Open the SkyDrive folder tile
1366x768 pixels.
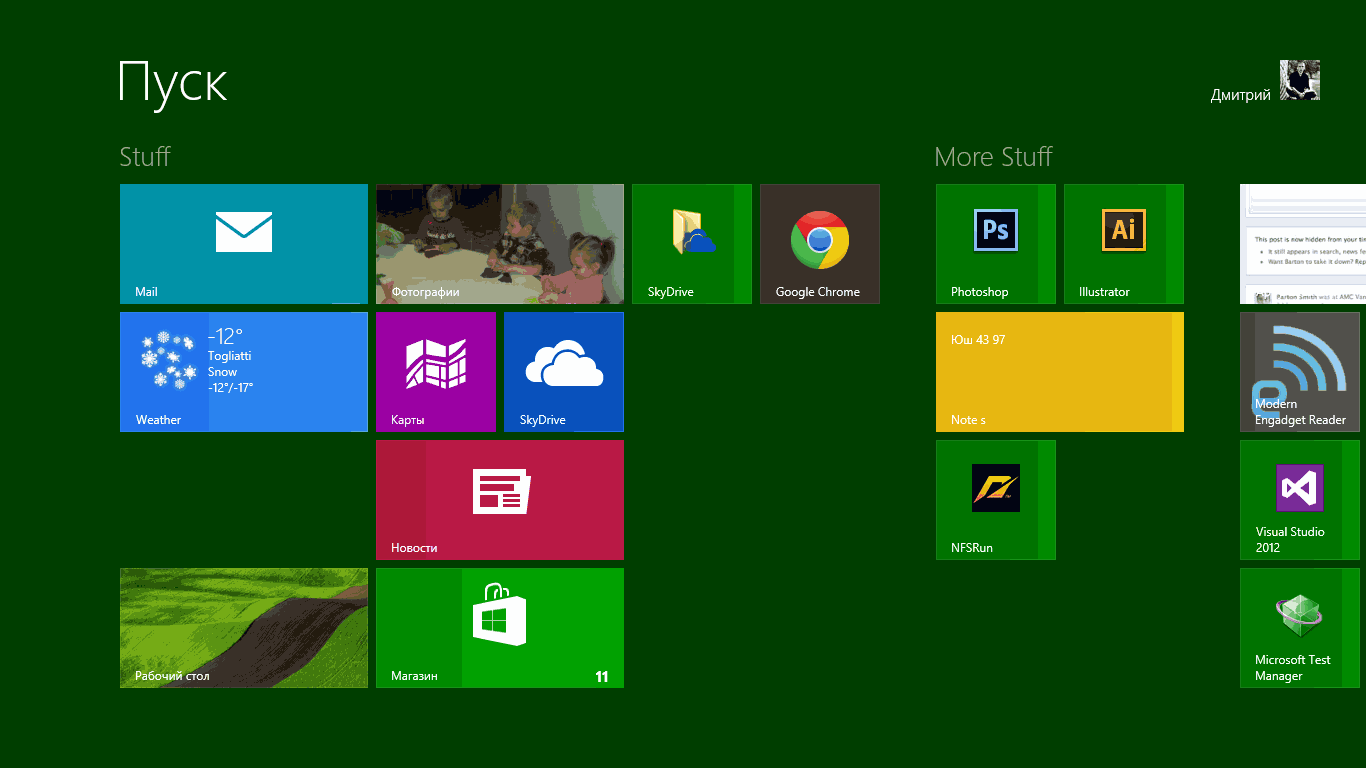(692, 244)
